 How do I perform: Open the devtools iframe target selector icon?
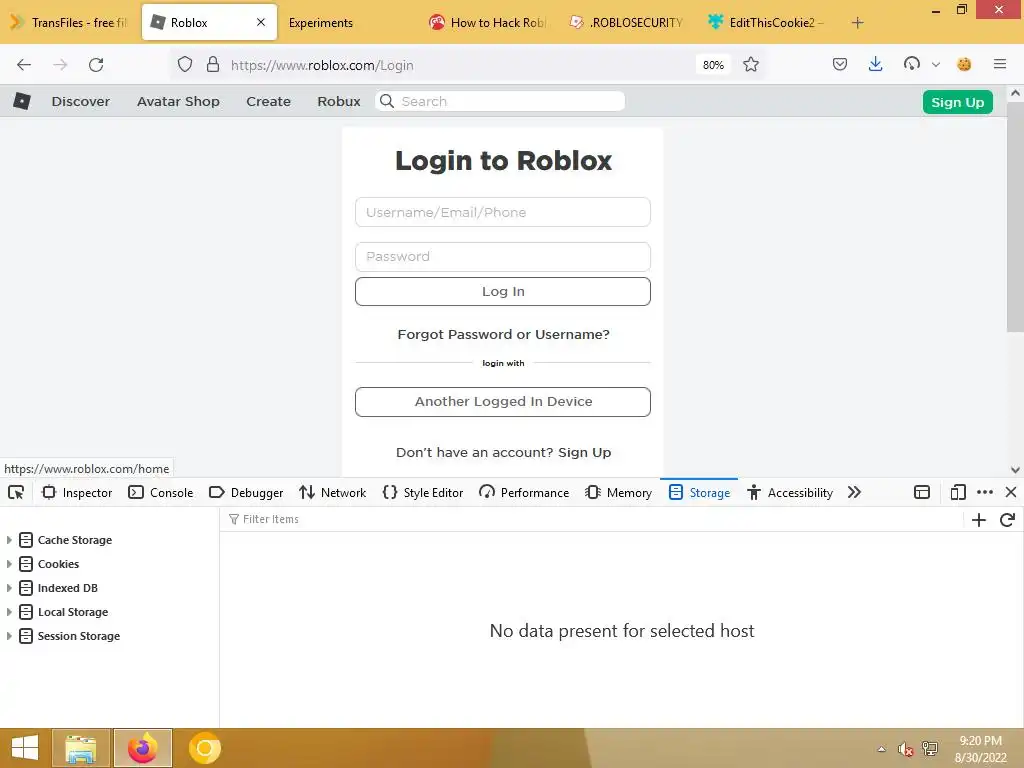point(922,492)
